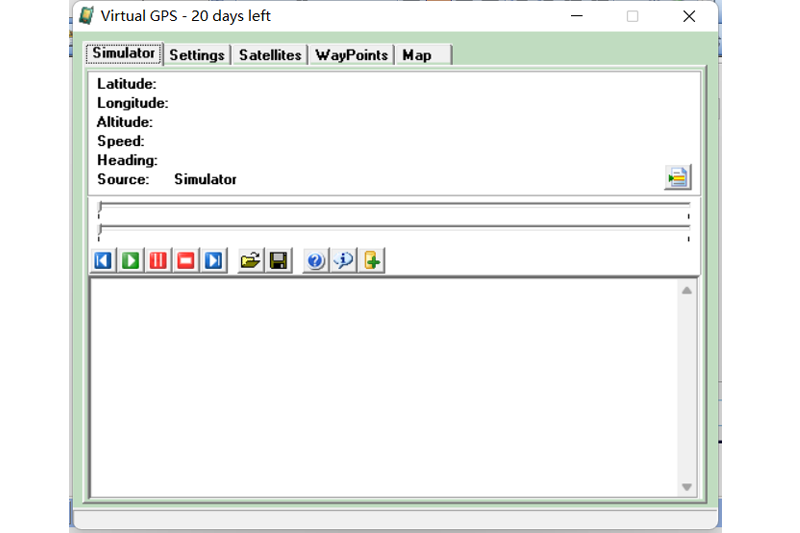The image size is (800, 533).
Task: Show the Map tab
Action: click(417, 55)
